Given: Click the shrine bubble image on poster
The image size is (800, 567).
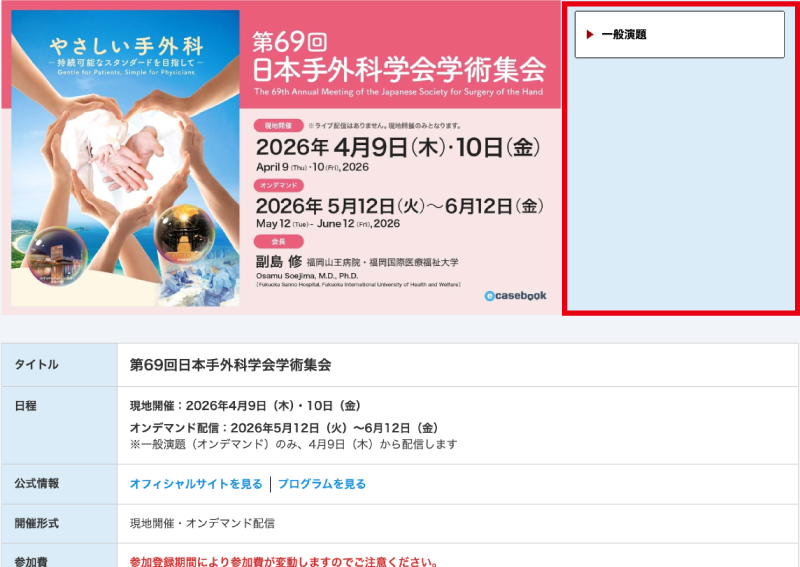Looking at the screenshot, I should click(185, 234).
